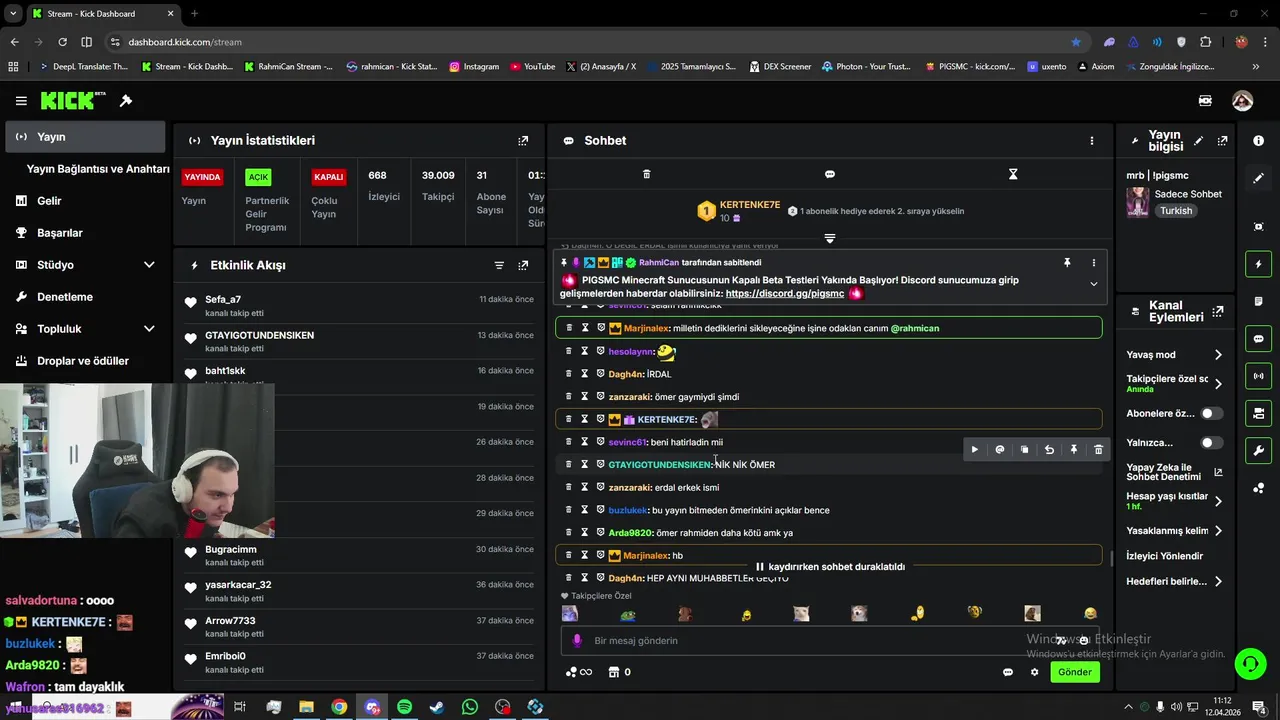The height and width of the screenshot is (720, 1280).
Task: Open Yavaş mod options chevron
Action: 1218,355
